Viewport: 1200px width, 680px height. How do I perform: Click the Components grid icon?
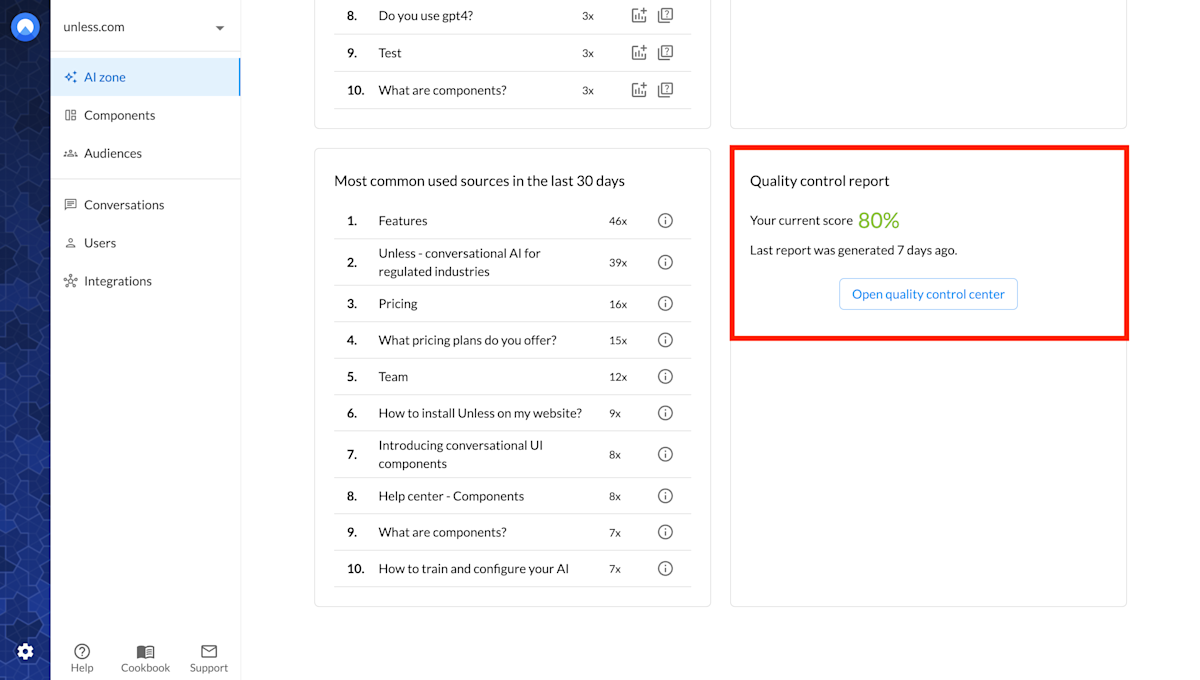pyautogui.click(x=70, y=115)
